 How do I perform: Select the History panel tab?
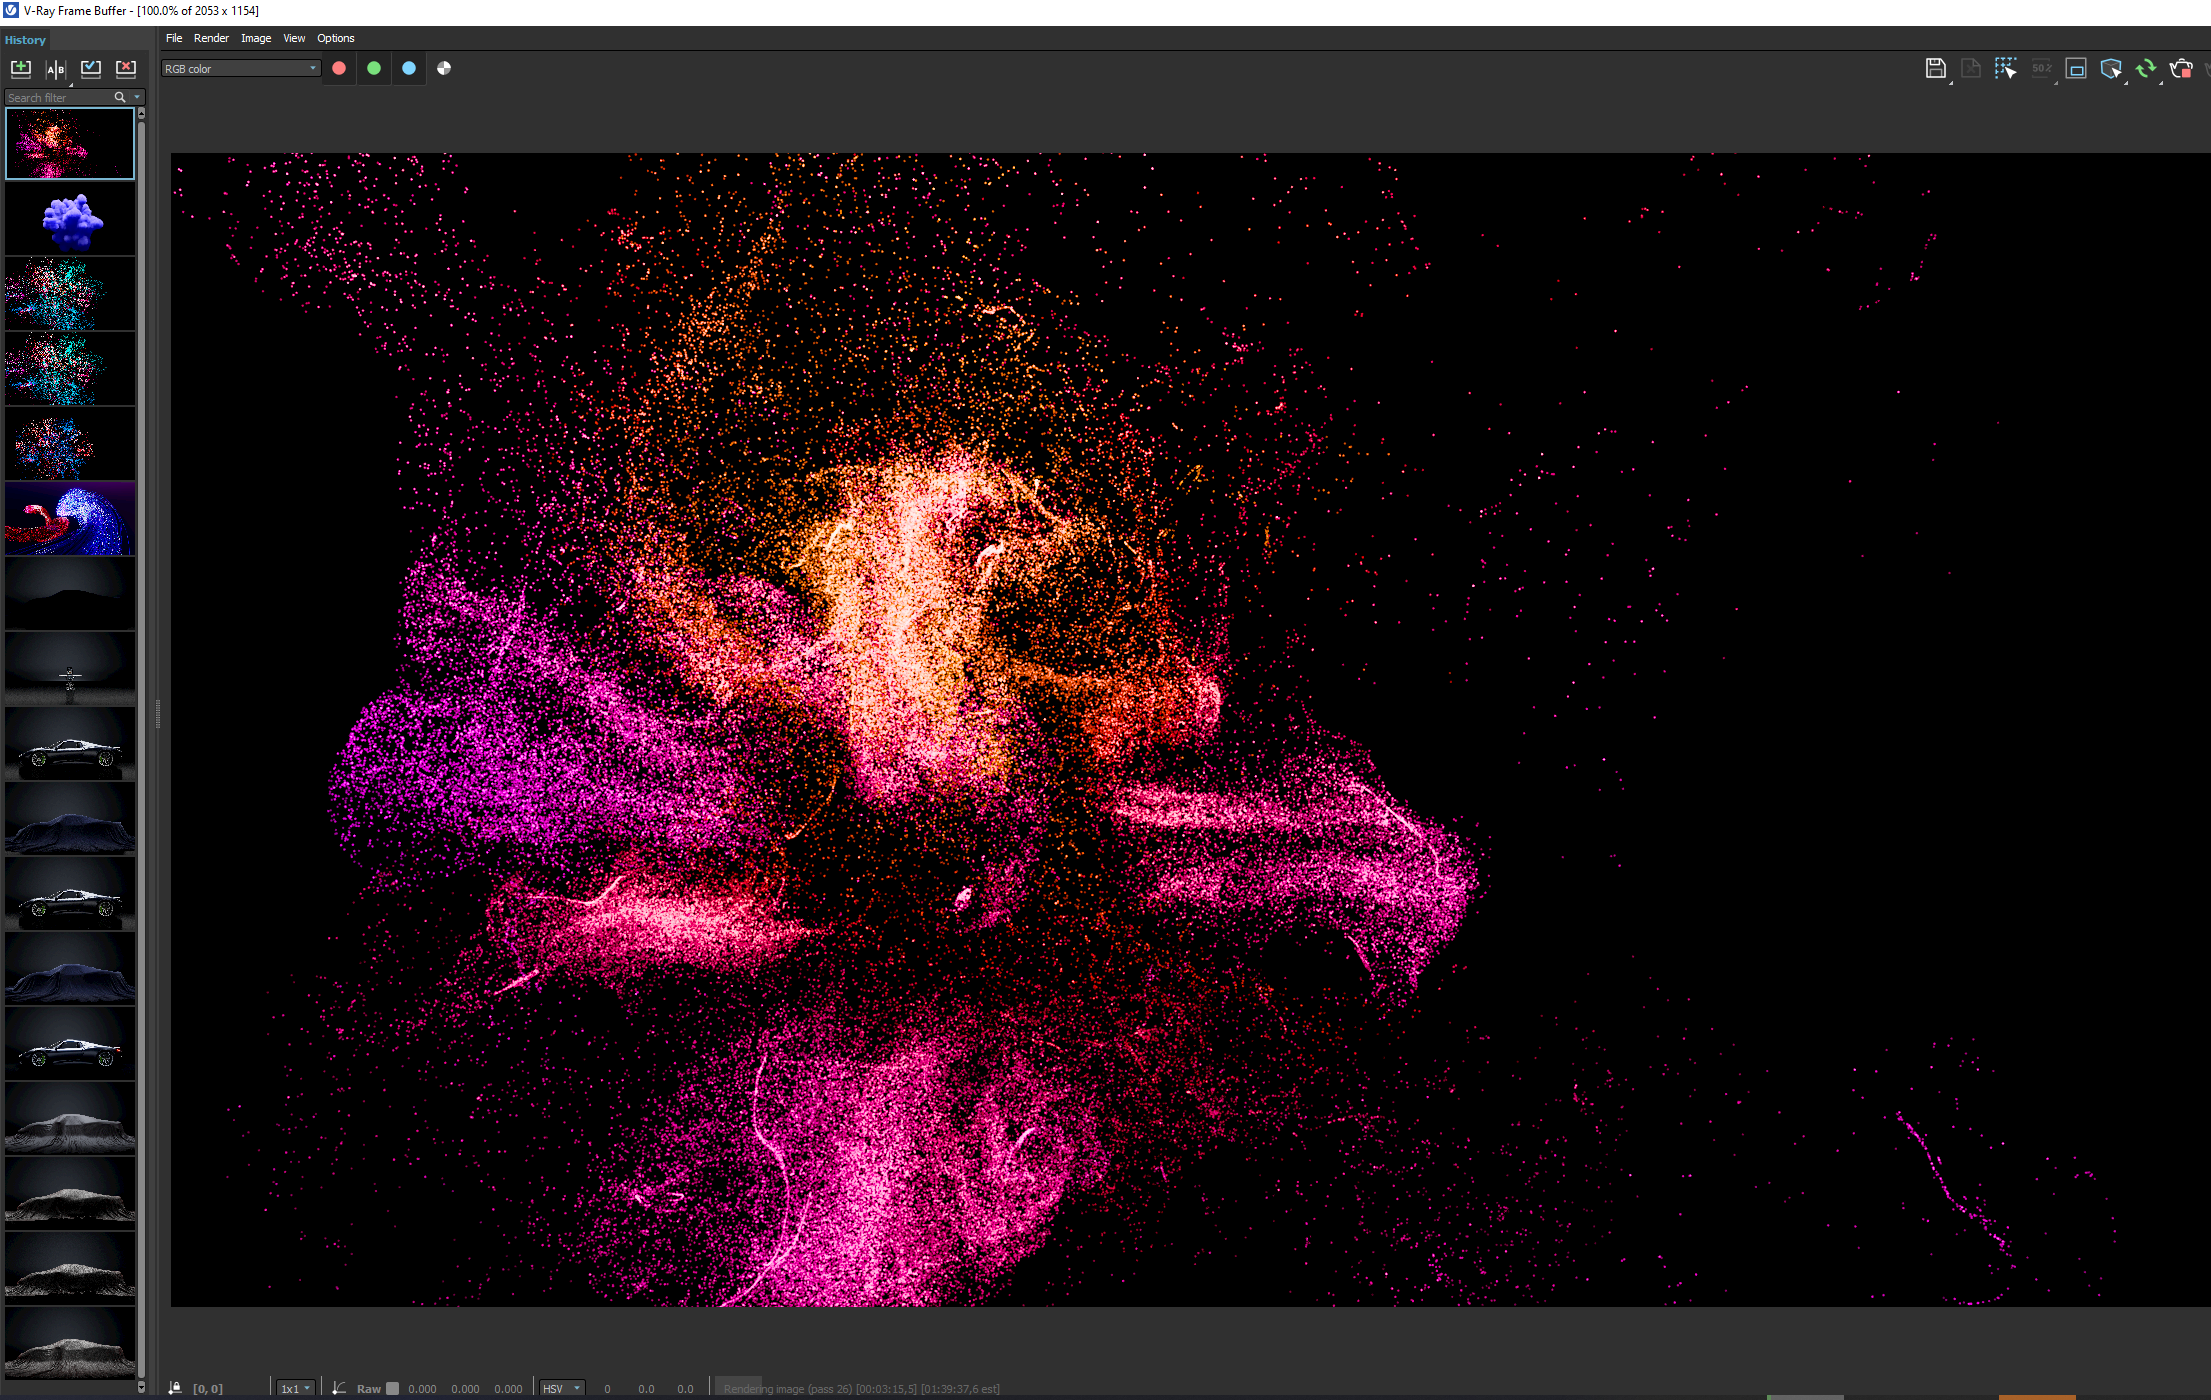25,40
